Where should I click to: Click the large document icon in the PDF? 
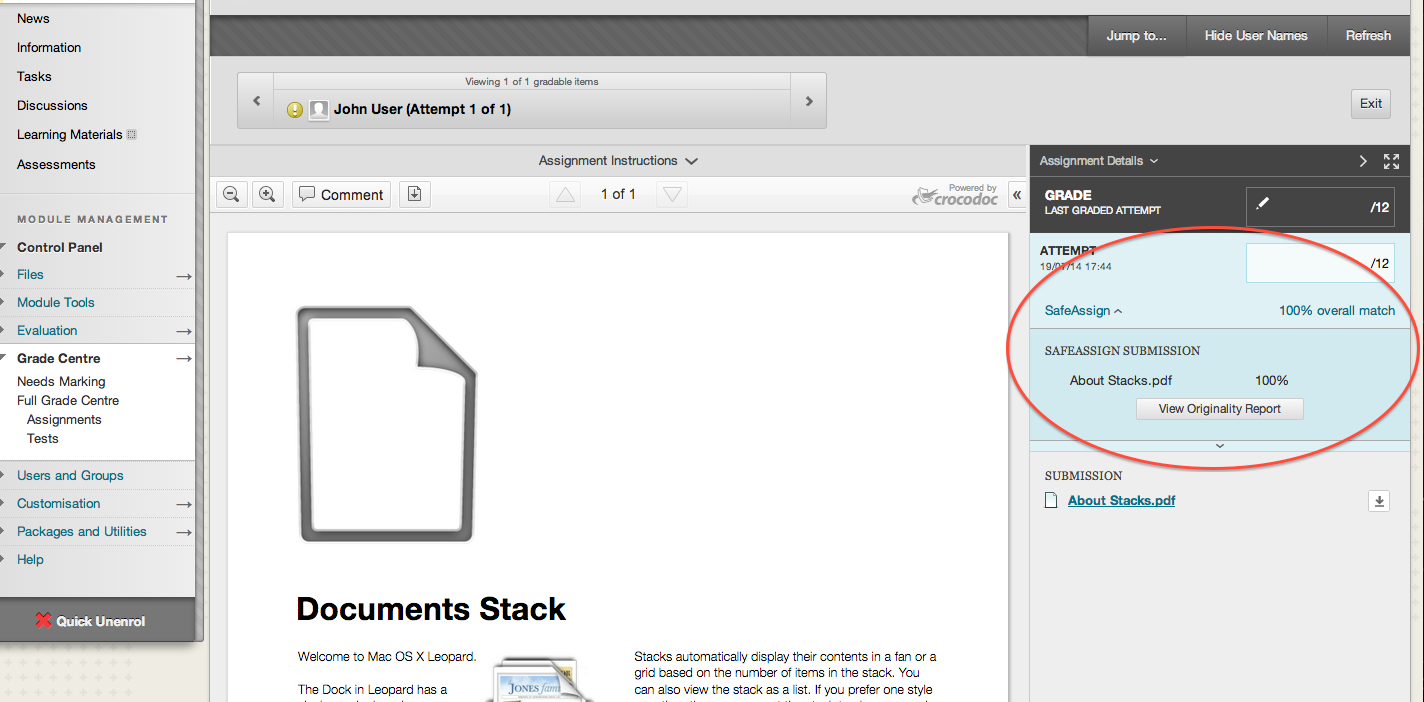pos(386,424)
